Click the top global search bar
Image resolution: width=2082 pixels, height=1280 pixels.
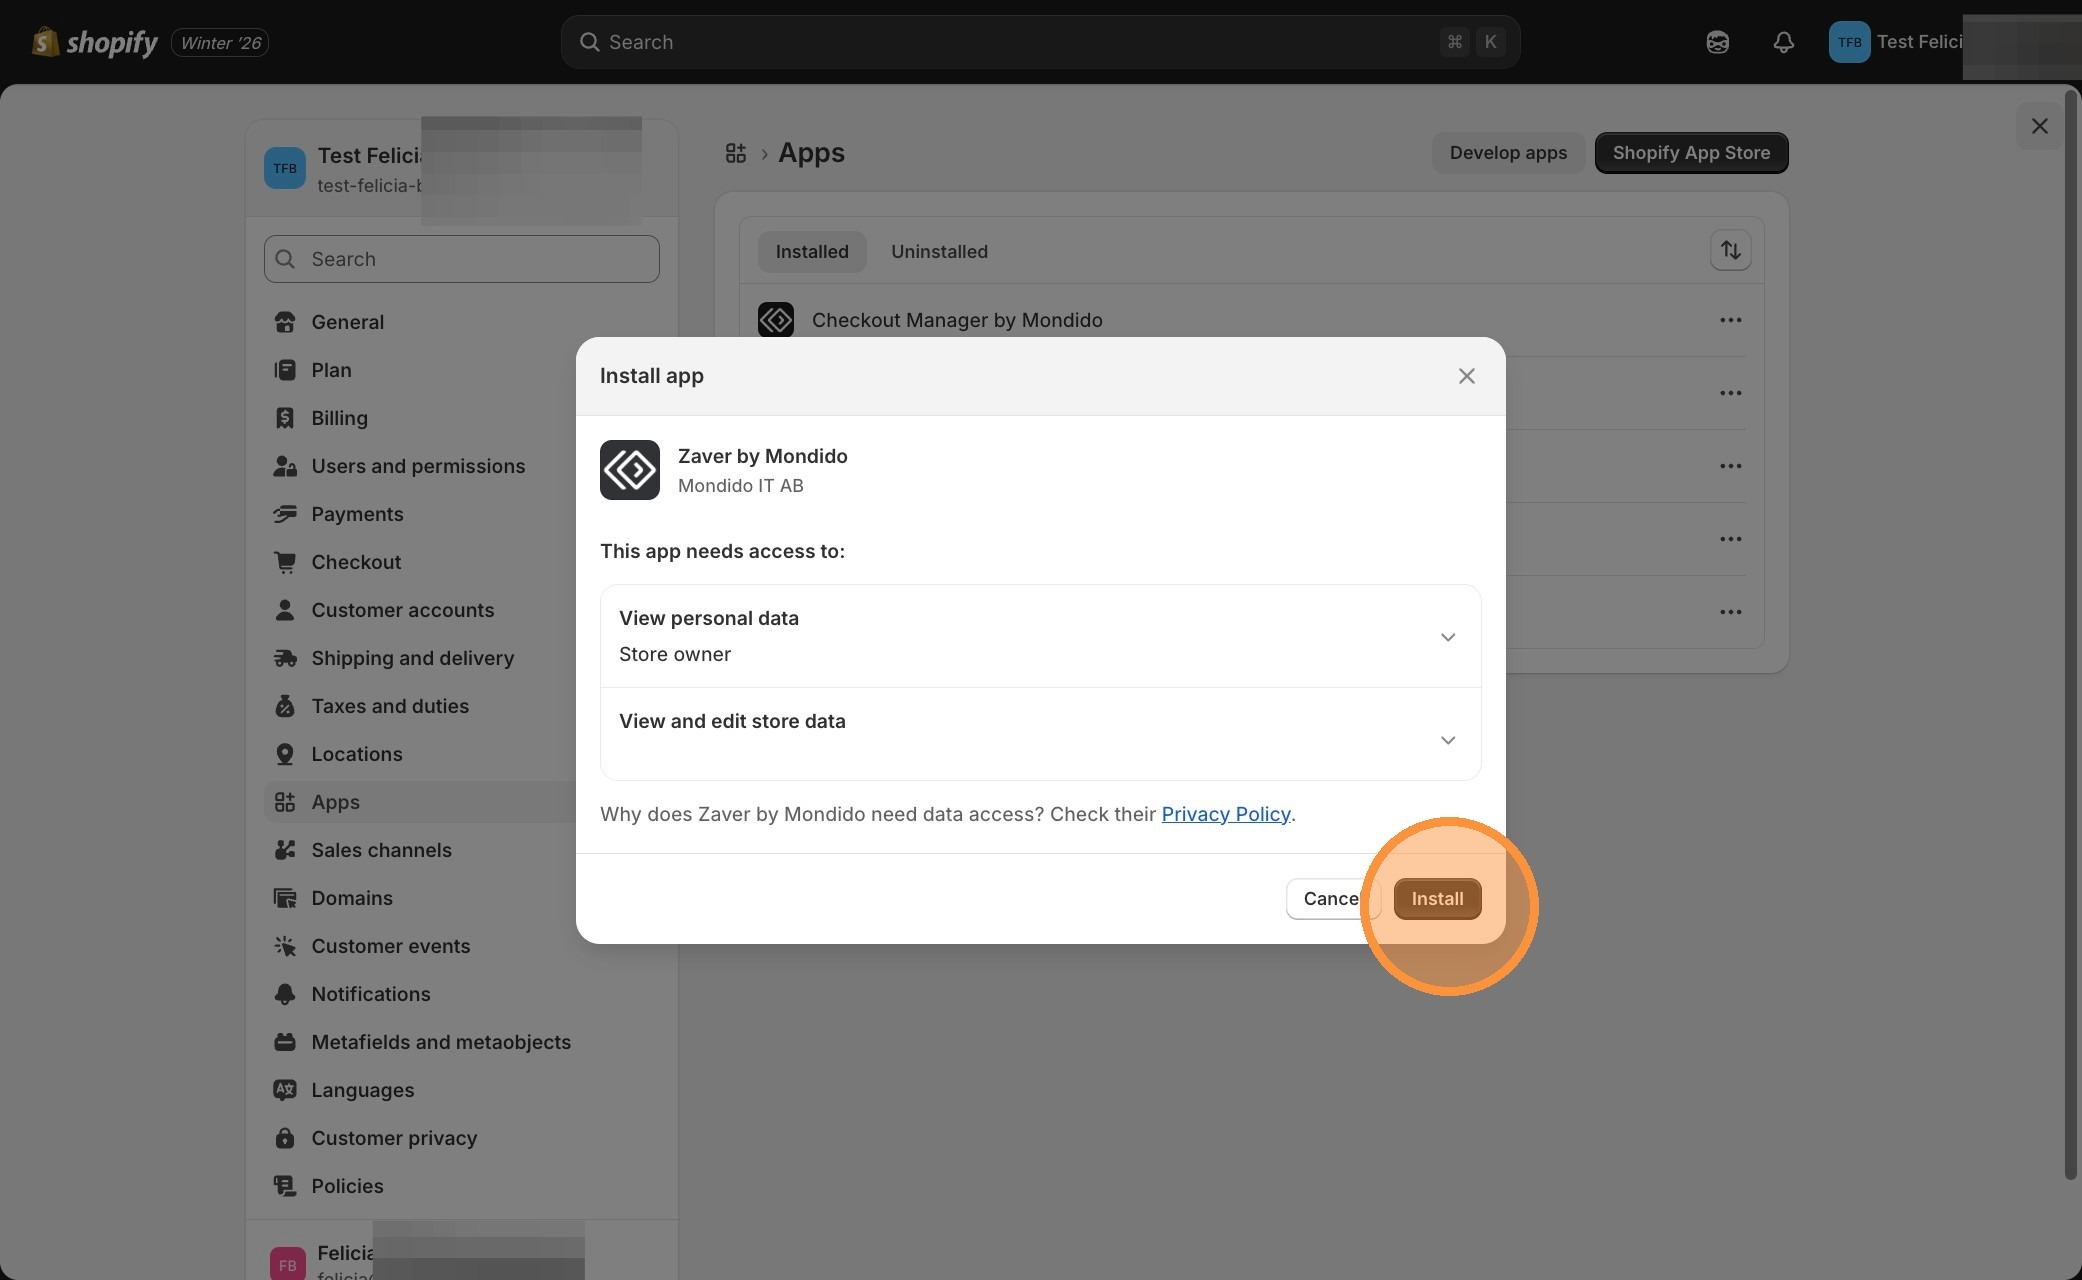1040,42
